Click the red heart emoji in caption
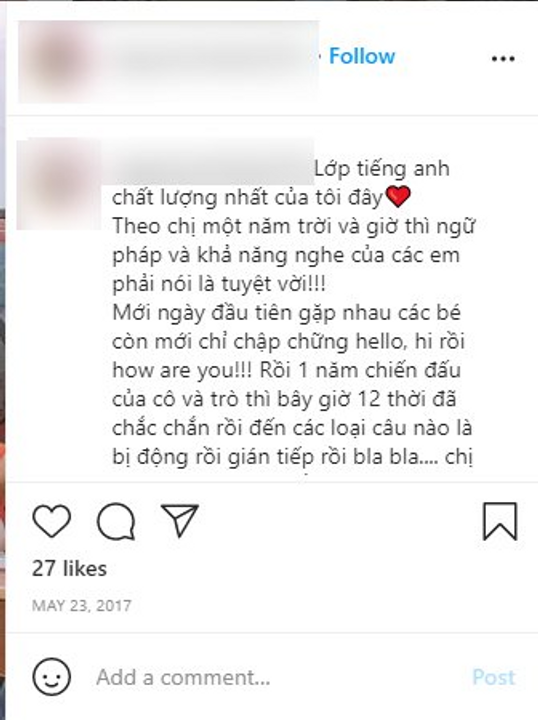 pyautogui.click(x=398, y=197)
